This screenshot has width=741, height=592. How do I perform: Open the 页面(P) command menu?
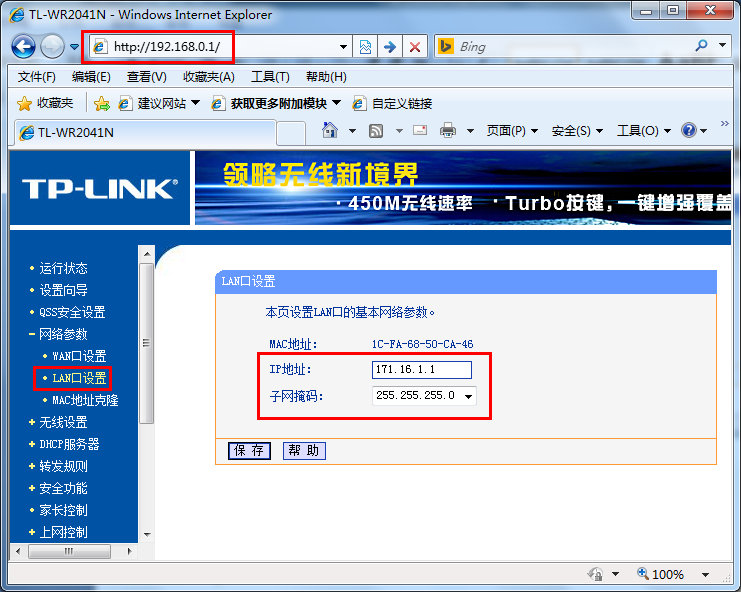click(512, 130)
